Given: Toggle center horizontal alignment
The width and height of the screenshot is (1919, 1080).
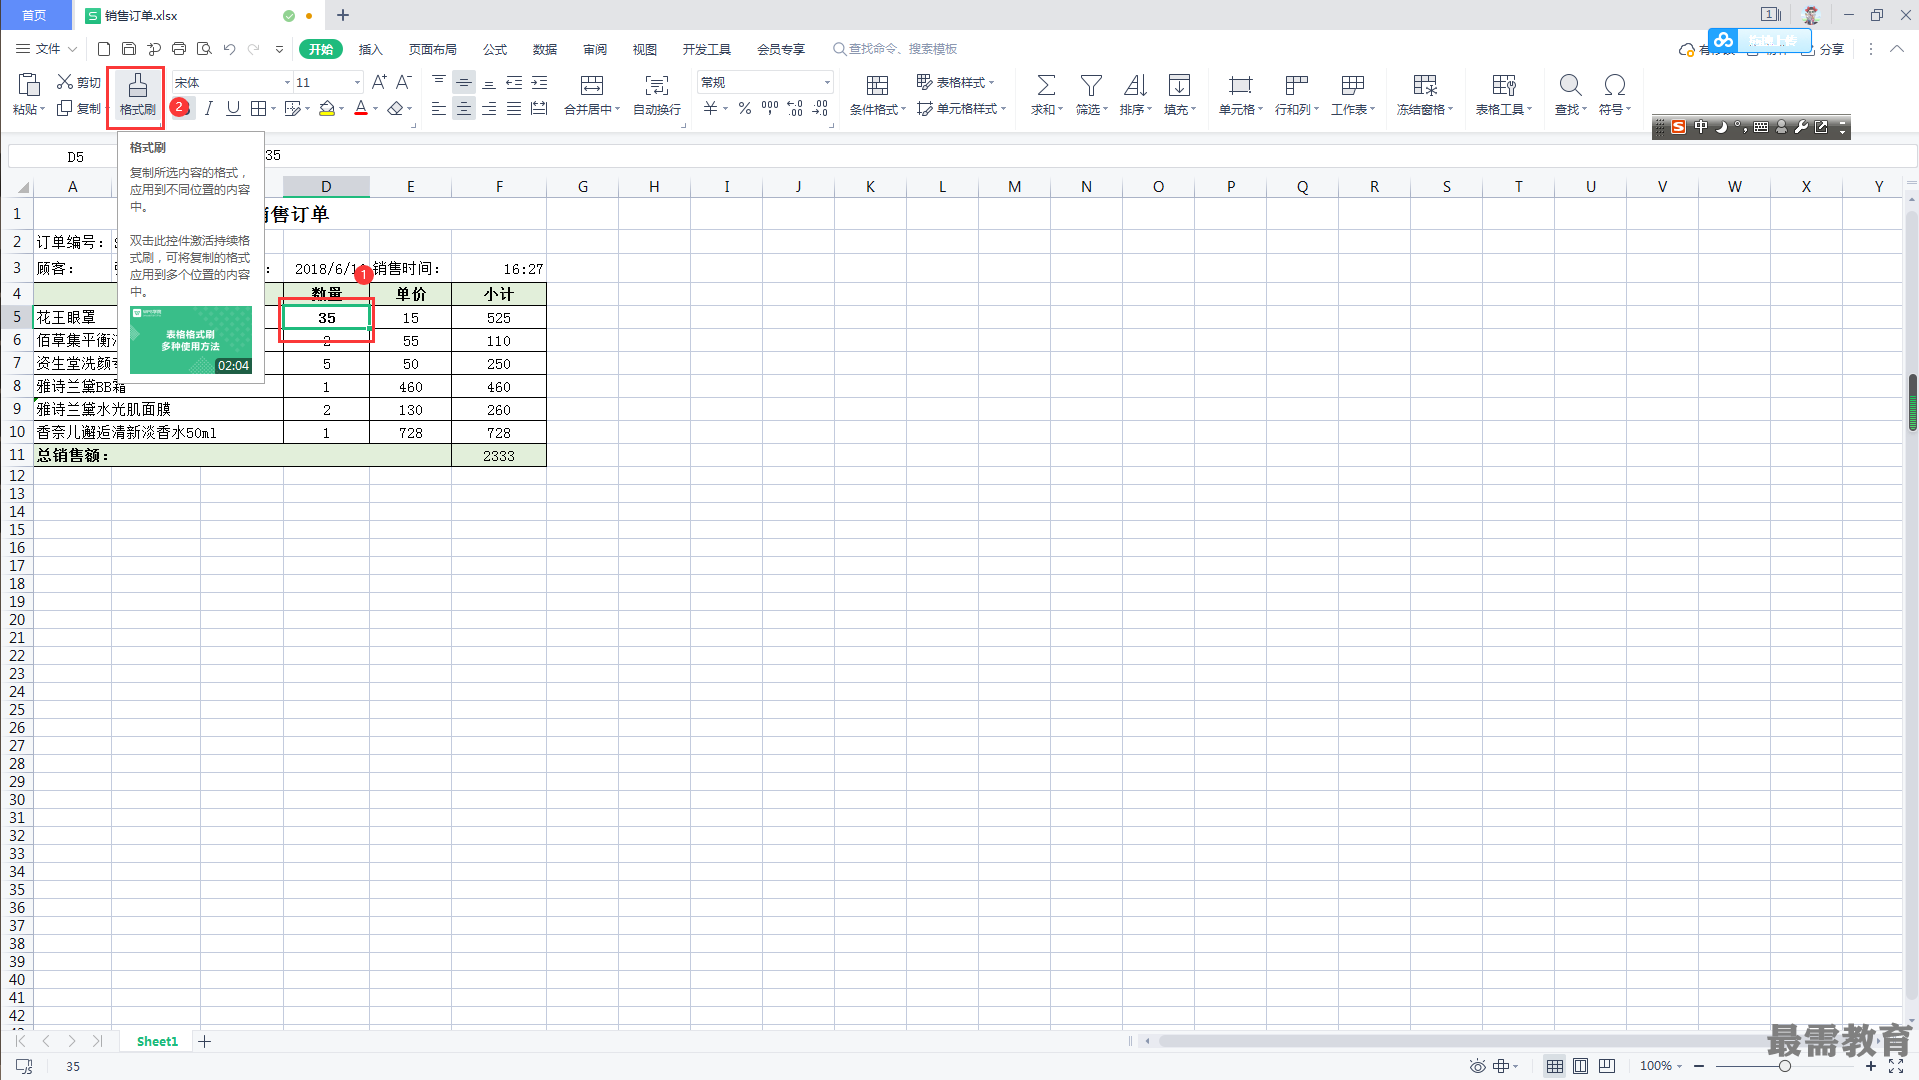Looking at the screenshot, I should [464, 108].
